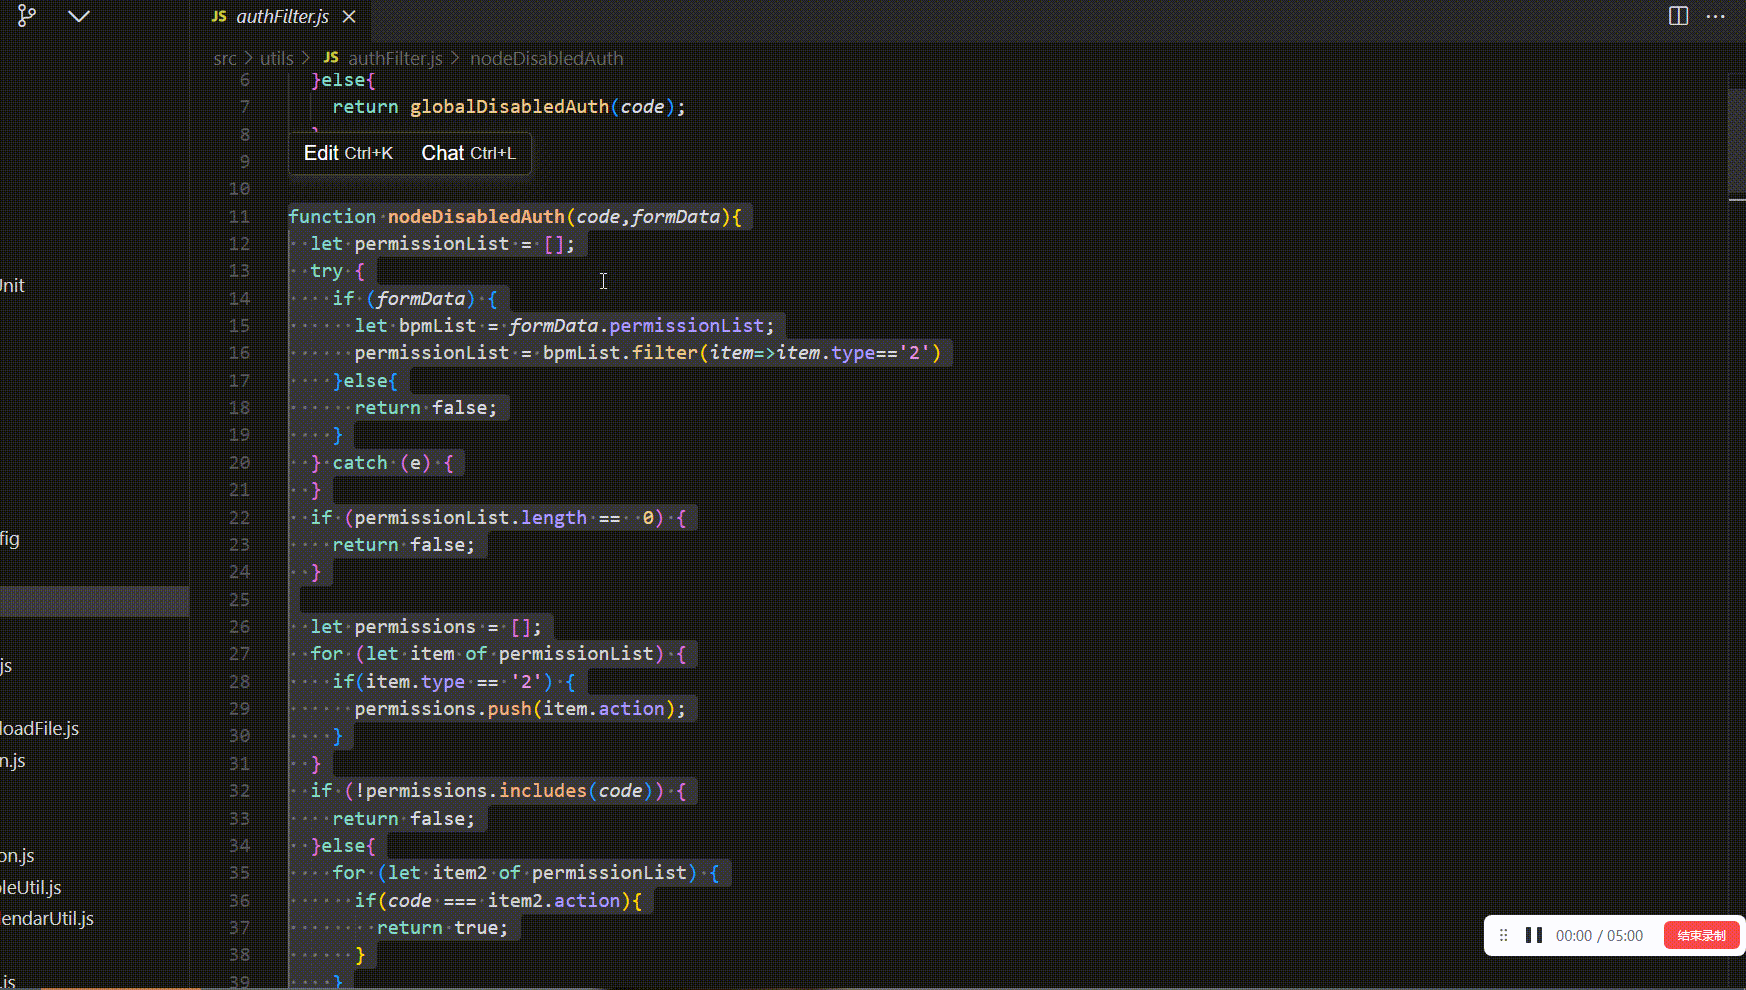Click the 'function nodeDisabledAuth' declaration line
This screenshot has height=990, width=1746.
click(x=515, y=216)
